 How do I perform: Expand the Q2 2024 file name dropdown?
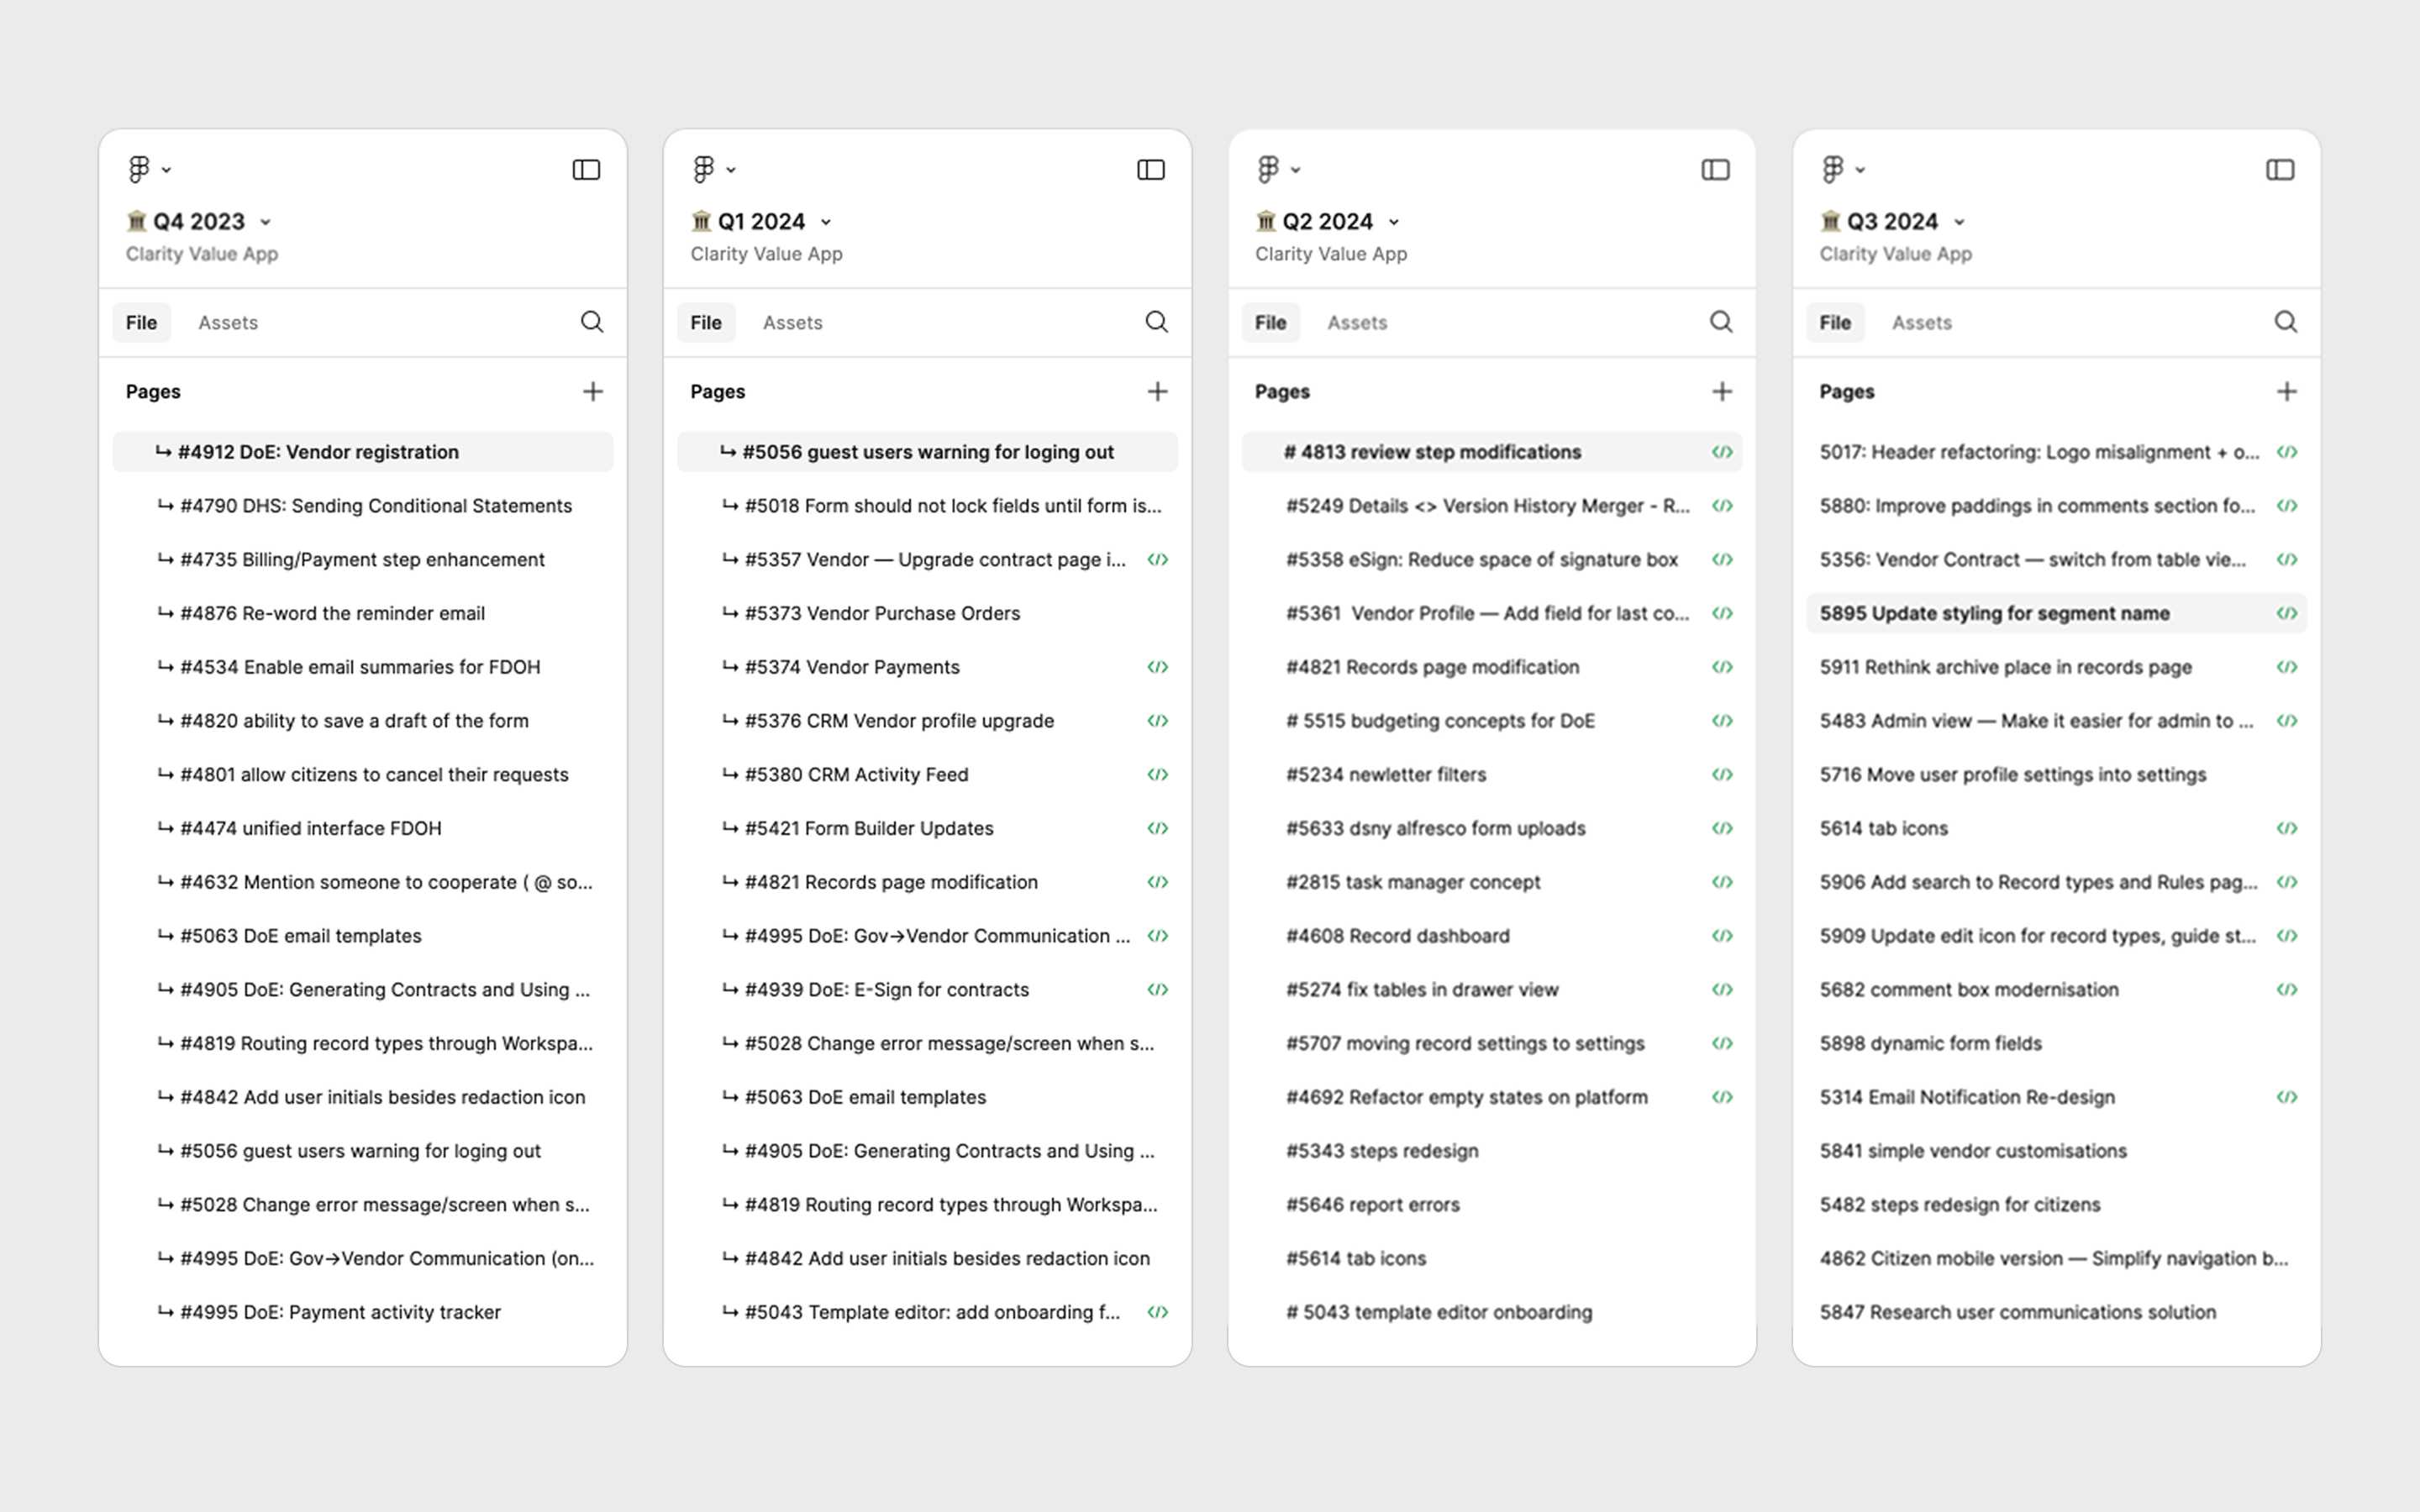(x=1393, y=222)
